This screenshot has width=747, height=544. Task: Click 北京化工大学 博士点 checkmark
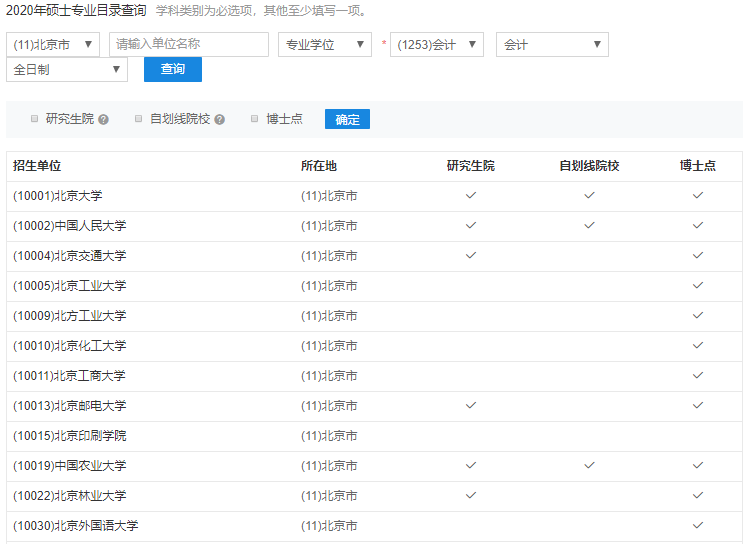coord(698,345)
